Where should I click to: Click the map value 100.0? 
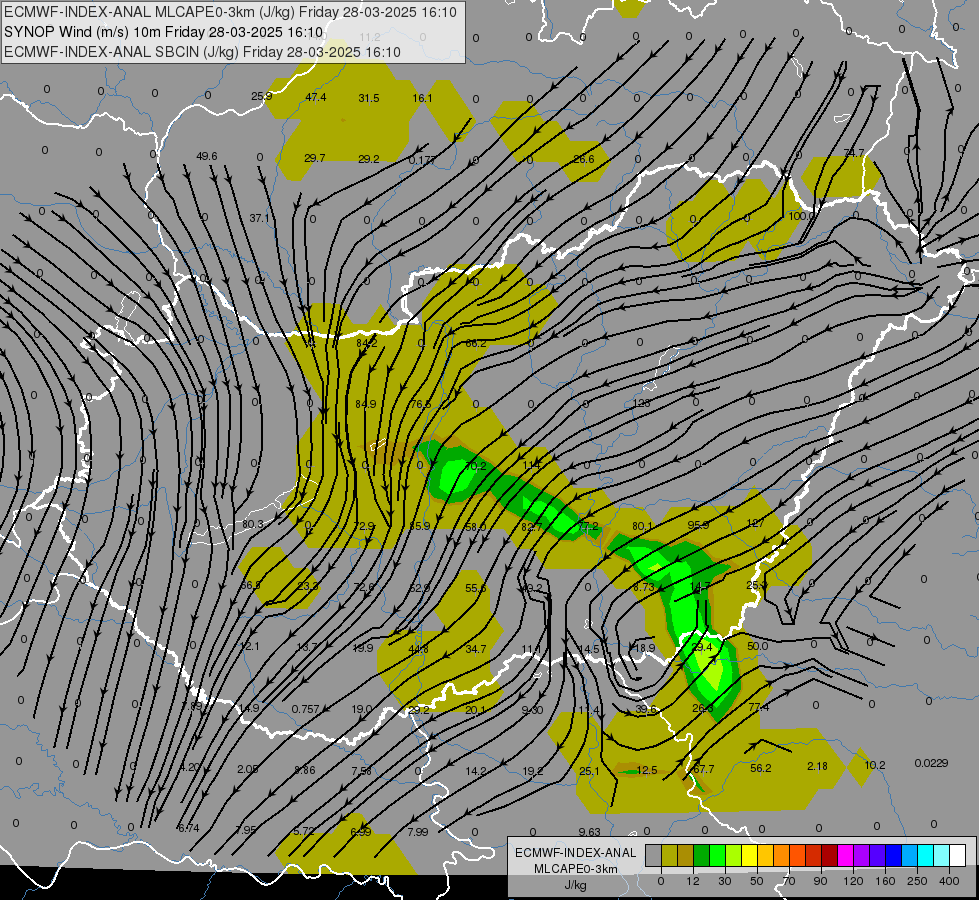[x=802, y=216]
